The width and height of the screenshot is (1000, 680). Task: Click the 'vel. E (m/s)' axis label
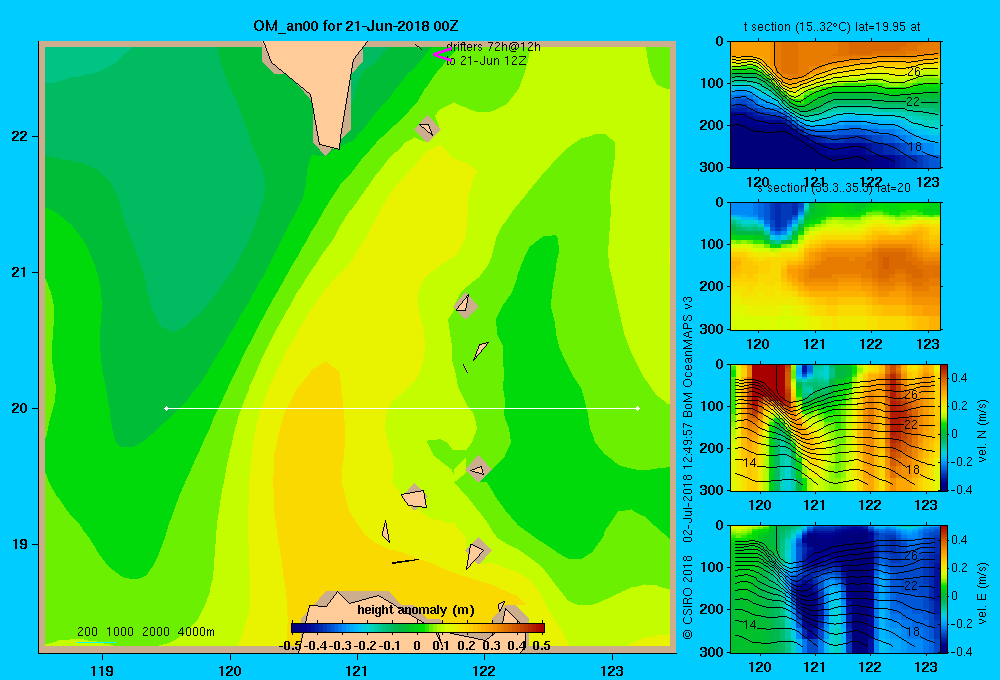pos(982,592)
